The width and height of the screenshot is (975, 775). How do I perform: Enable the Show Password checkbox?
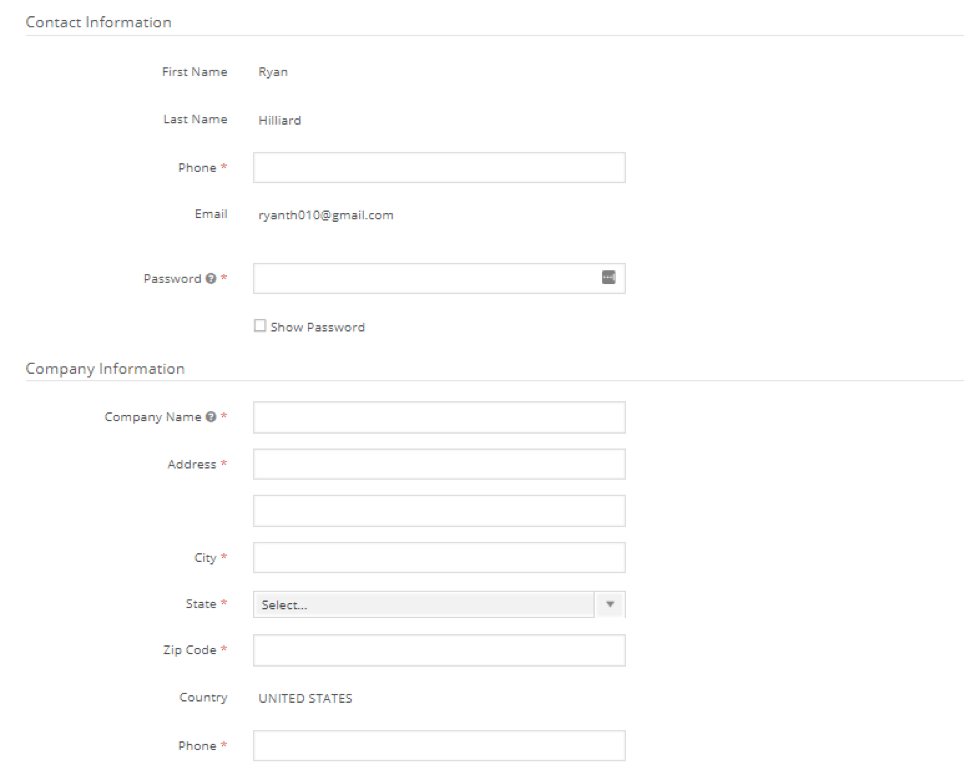(260, 326)
